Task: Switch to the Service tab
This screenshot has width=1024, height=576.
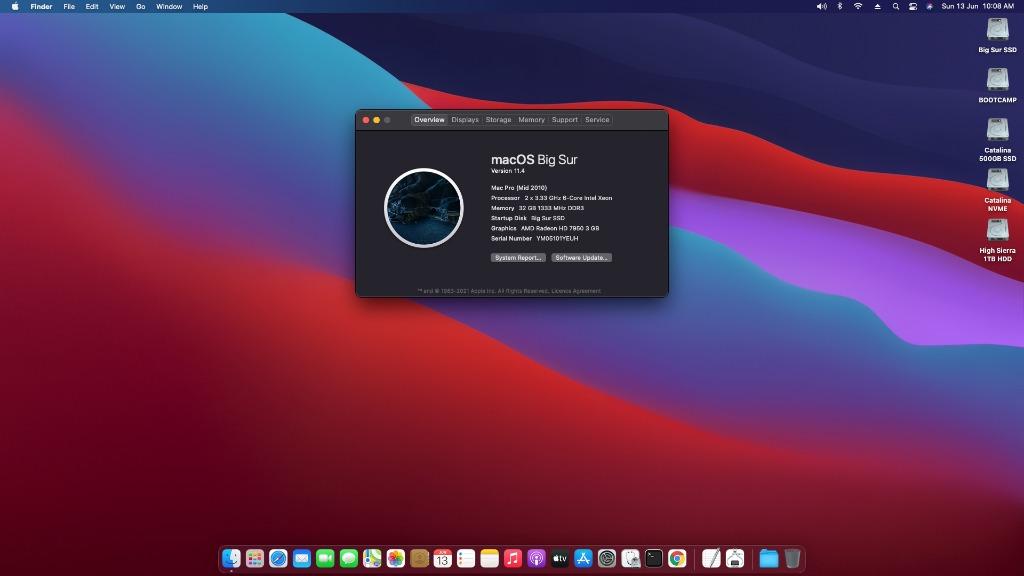Action: [597, 120]
